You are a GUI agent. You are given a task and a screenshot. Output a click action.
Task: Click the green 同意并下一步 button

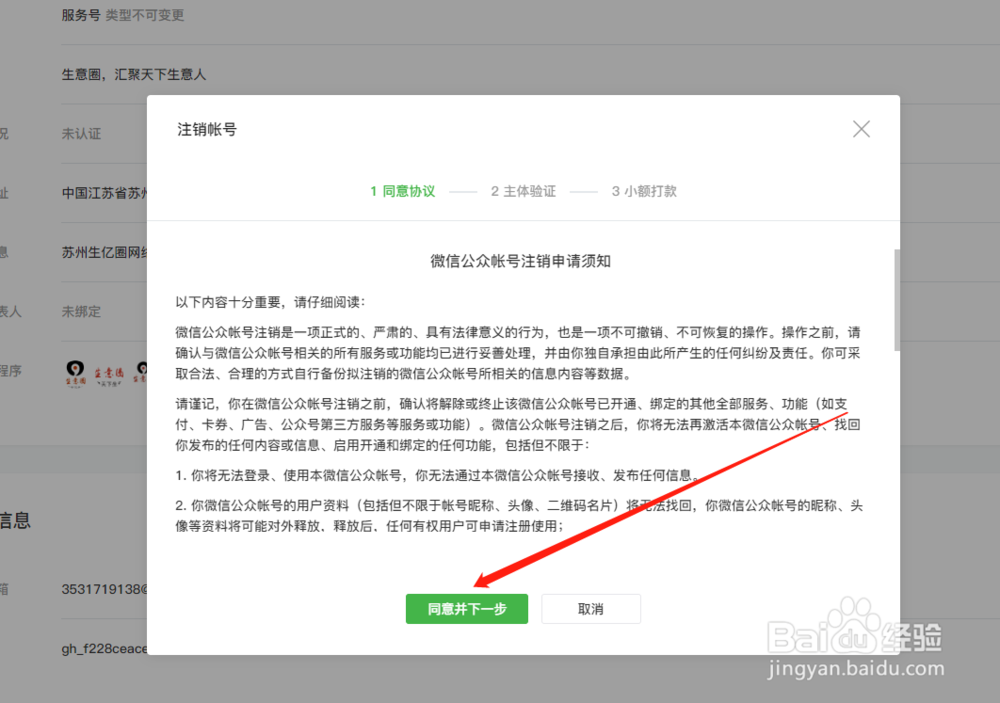point(467,609)
